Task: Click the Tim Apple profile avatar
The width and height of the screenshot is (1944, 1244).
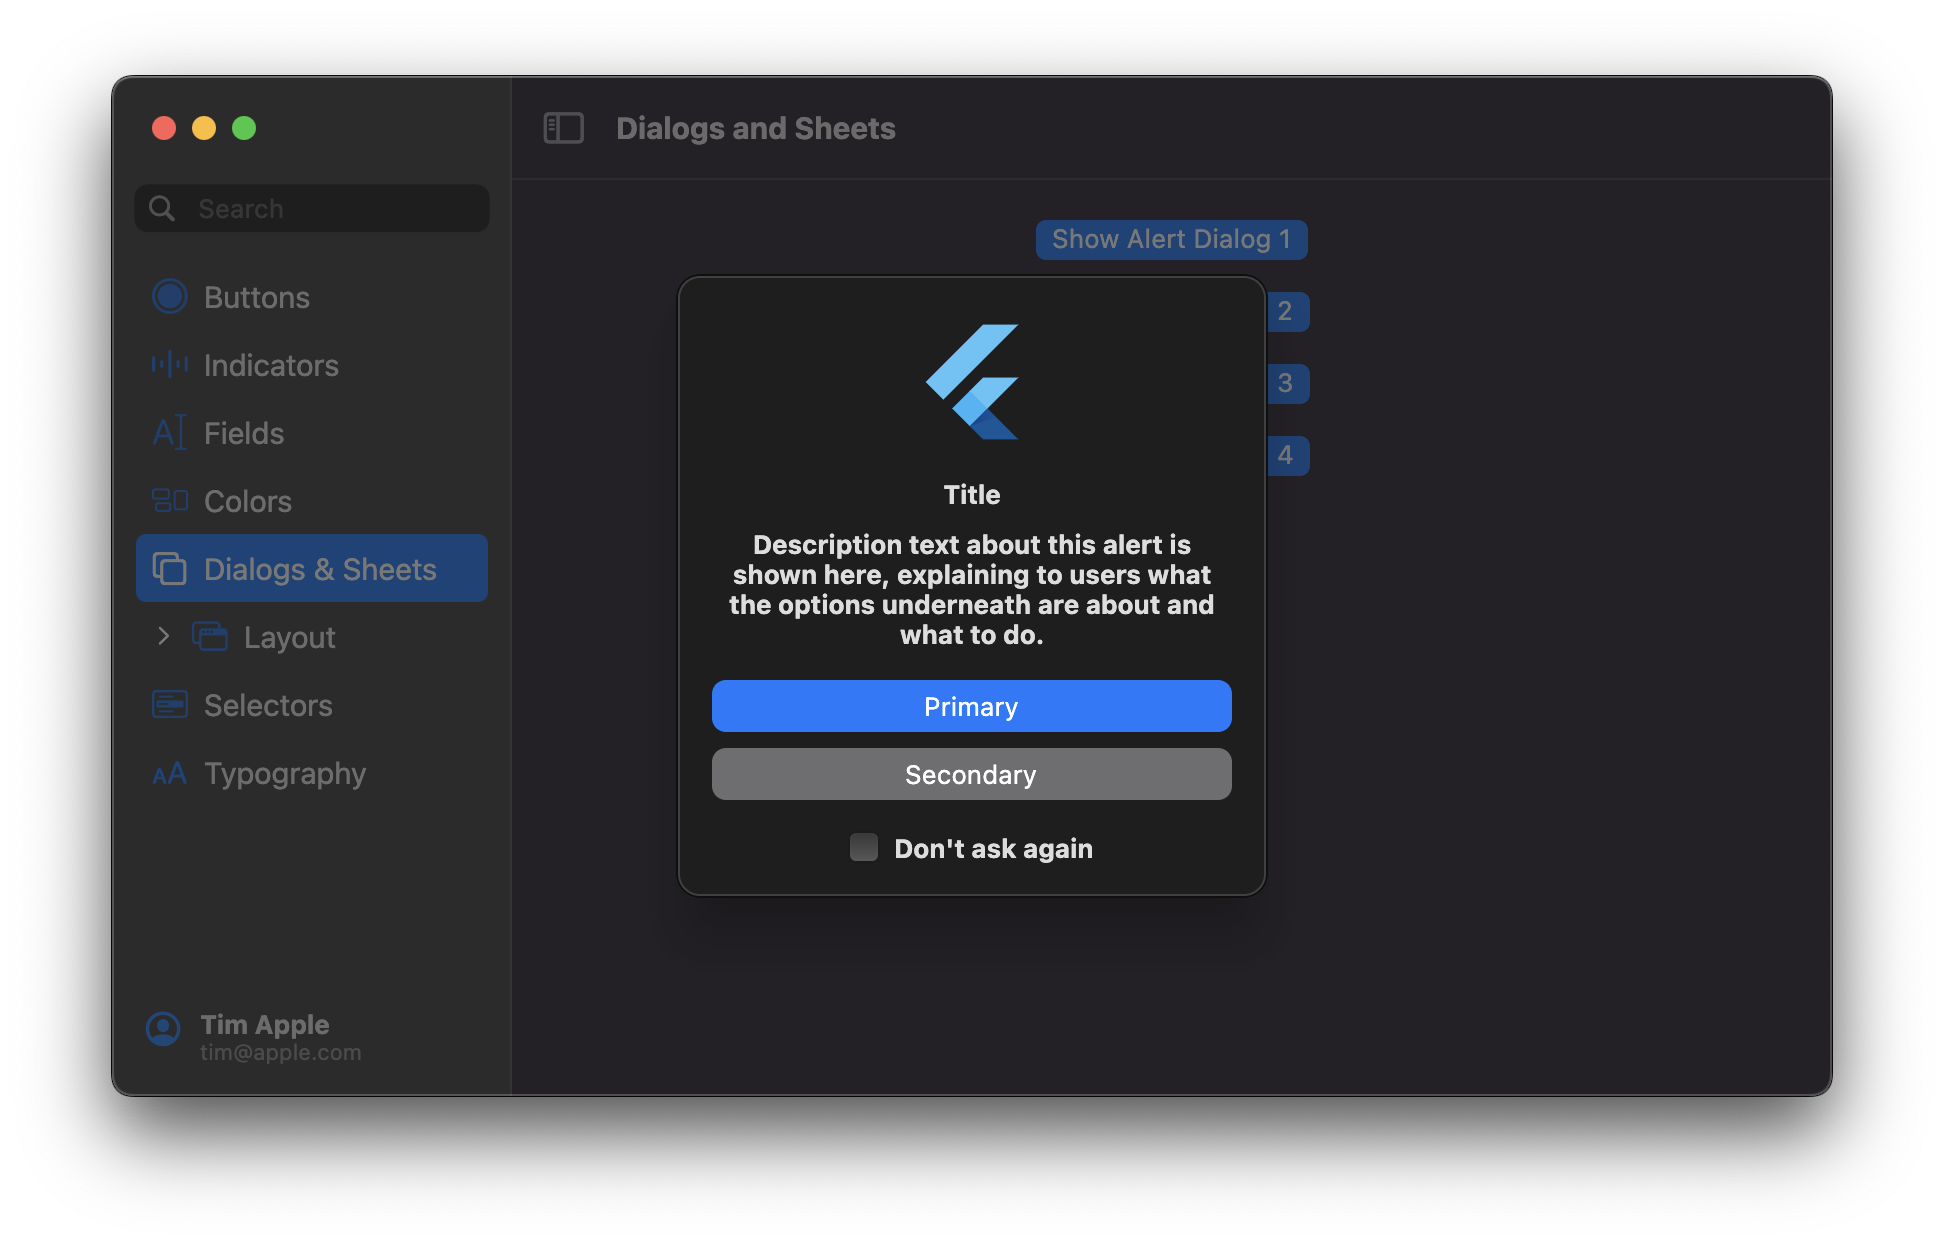Action: 163,1028
